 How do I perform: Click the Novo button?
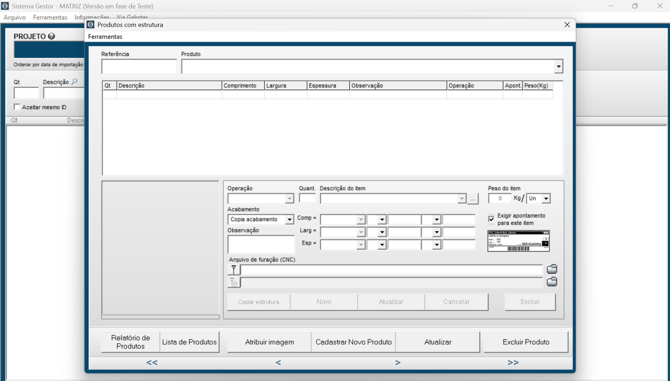coord(324,302)
